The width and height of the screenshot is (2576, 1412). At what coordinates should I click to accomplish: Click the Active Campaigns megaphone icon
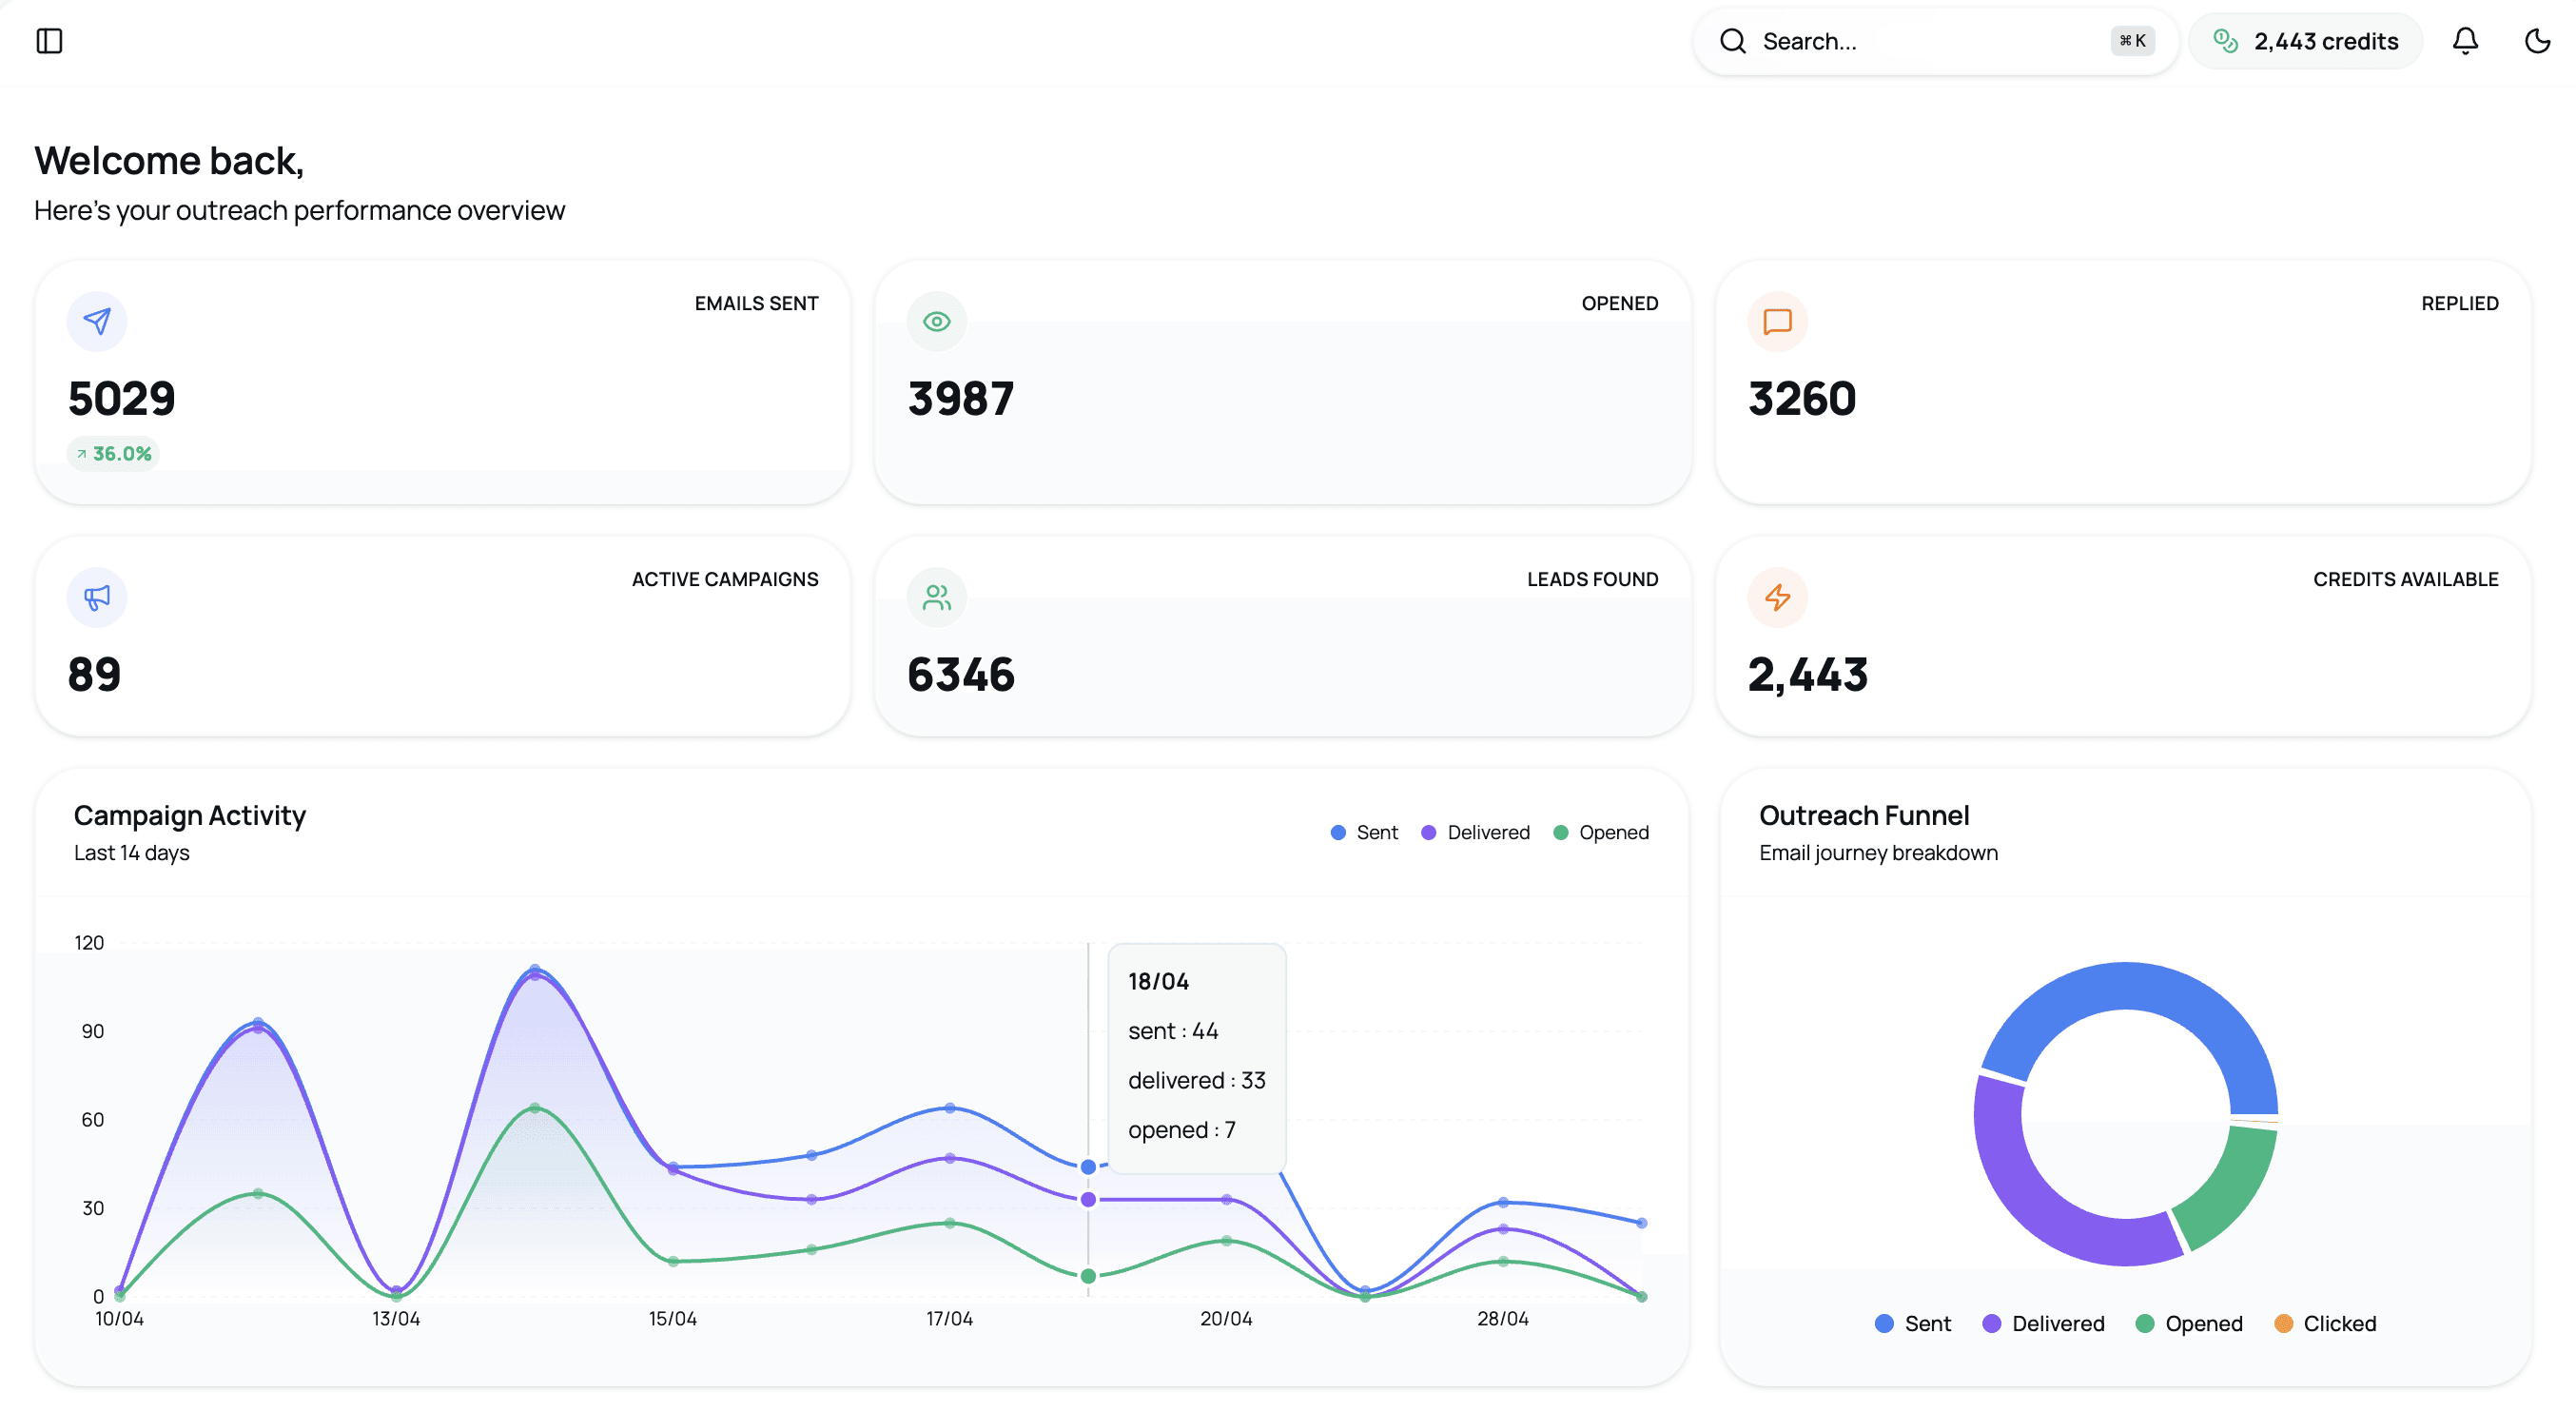(x=97, y=597)
